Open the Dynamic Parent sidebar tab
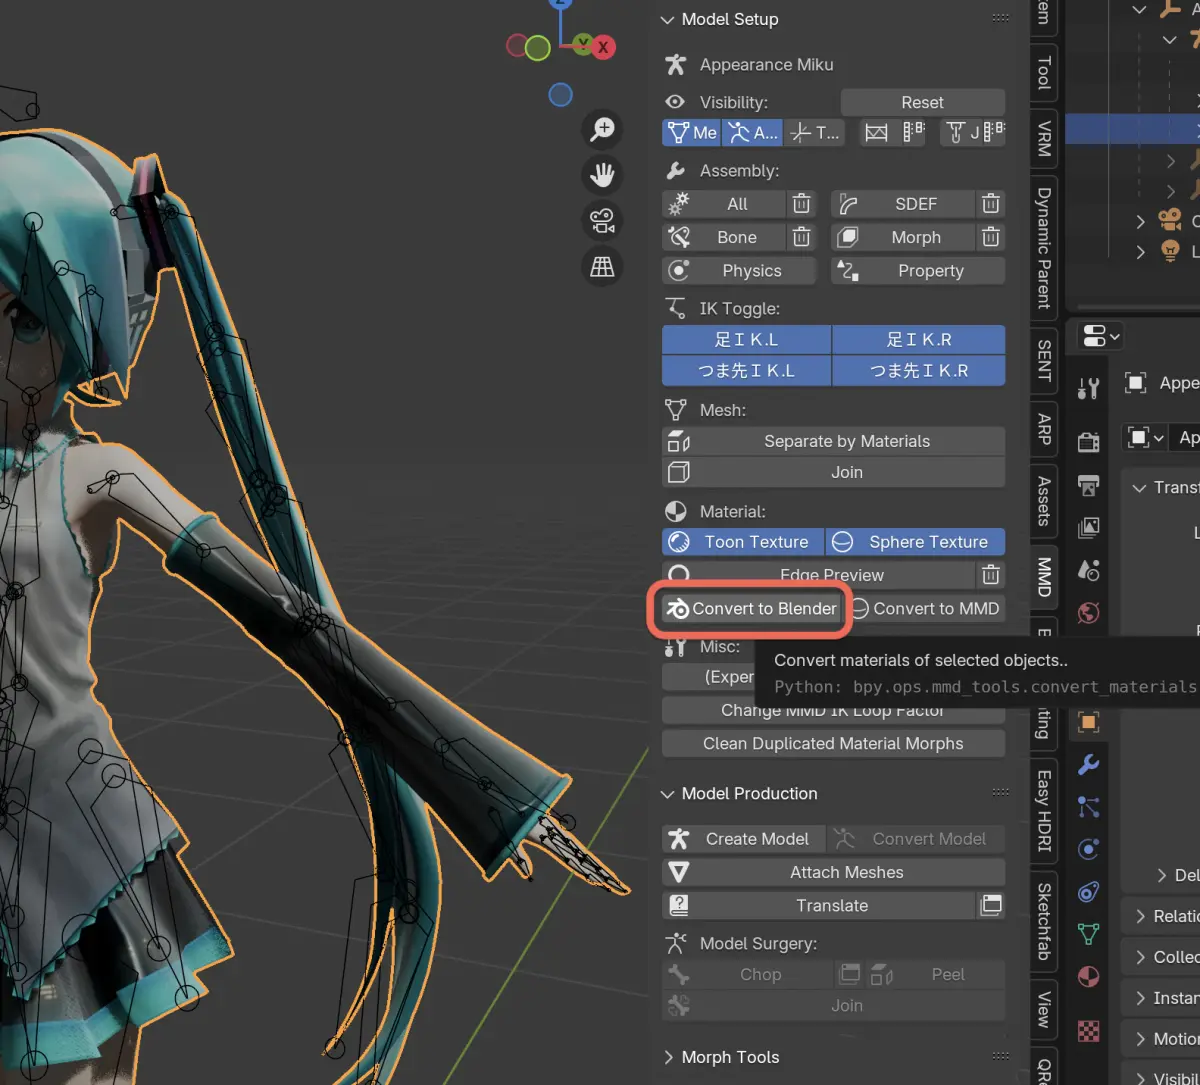The height and width of the screenshot is (1085, 1200). [x=1044, y=247]
